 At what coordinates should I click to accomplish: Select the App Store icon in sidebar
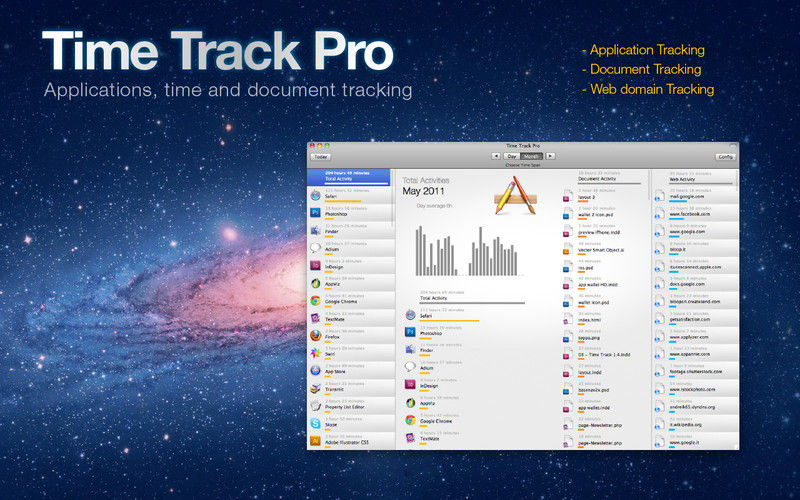click(x=315, y=371)
